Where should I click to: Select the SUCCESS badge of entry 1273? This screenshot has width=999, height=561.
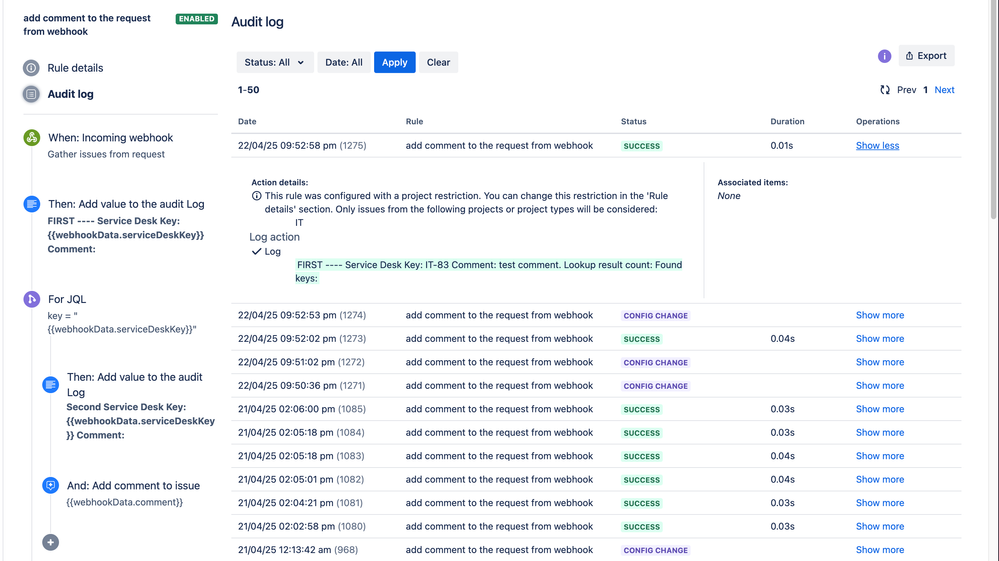(642, 339)
